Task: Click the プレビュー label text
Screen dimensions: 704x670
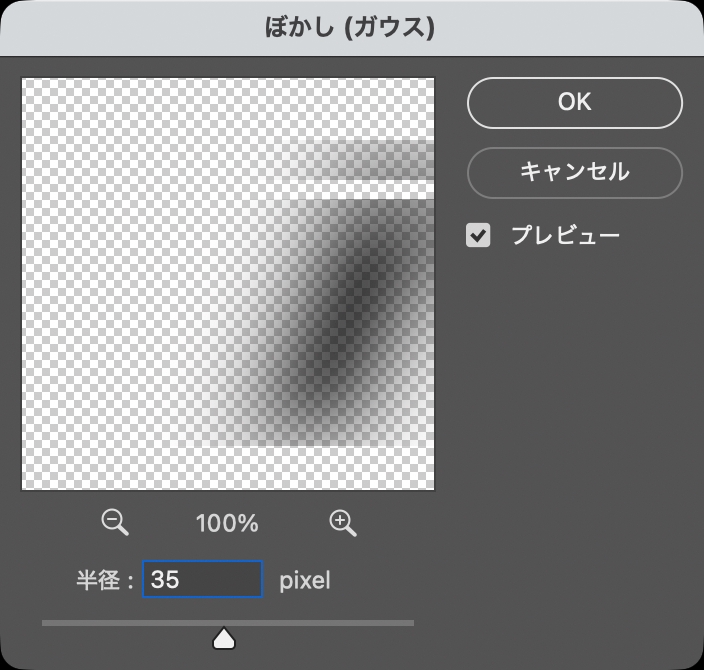Action: click(565, 236)
